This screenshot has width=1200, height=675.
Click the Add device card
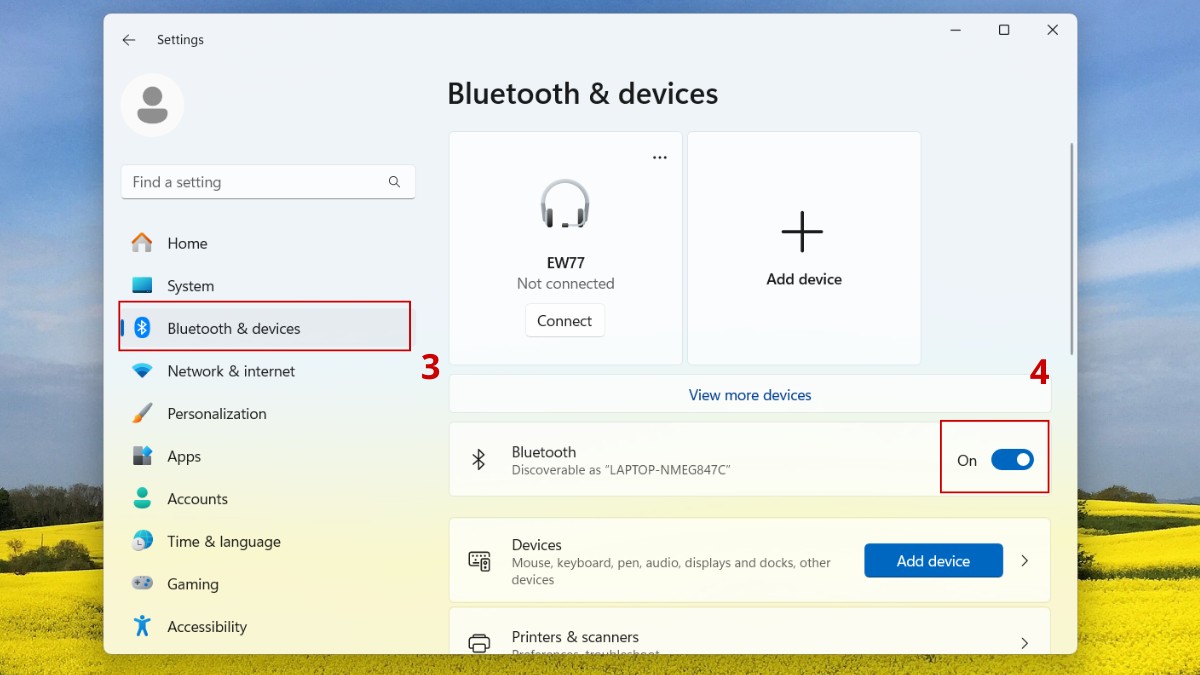coord(803,247)
